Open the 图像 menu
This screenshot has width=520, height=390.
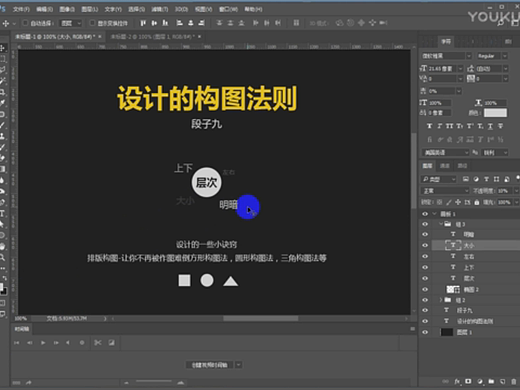pos(67,9)
